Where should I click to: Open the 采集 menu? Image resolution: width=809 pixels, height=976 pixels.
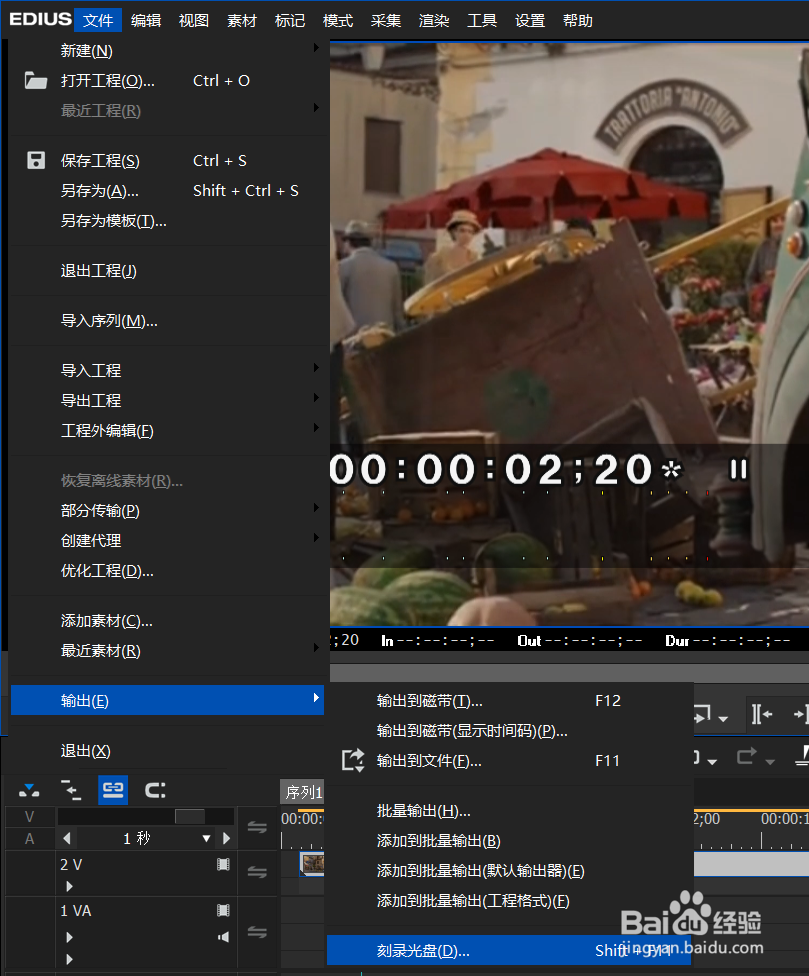pos(386,21)
